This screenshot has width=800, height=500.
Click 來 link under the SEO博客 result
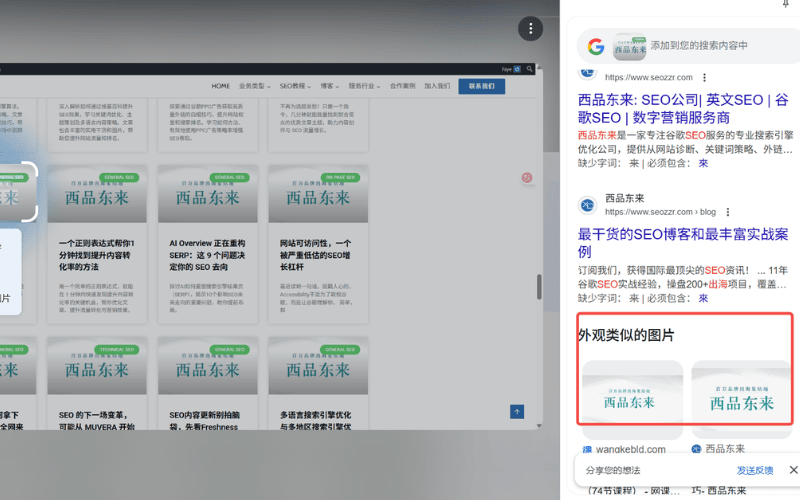(703, 298)
